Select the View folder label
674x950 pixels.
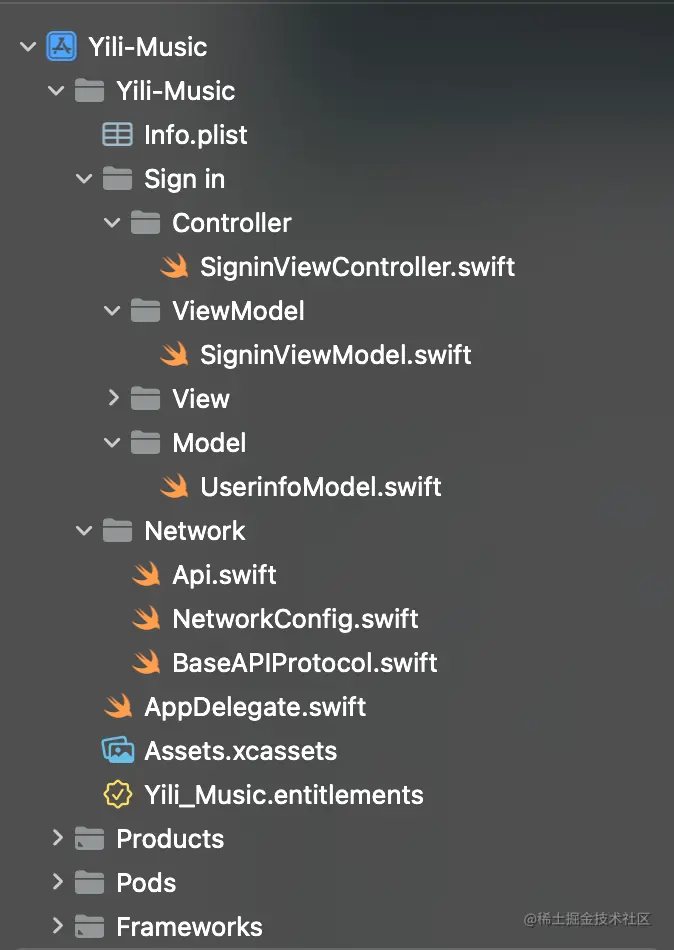(x=201, y=399)
